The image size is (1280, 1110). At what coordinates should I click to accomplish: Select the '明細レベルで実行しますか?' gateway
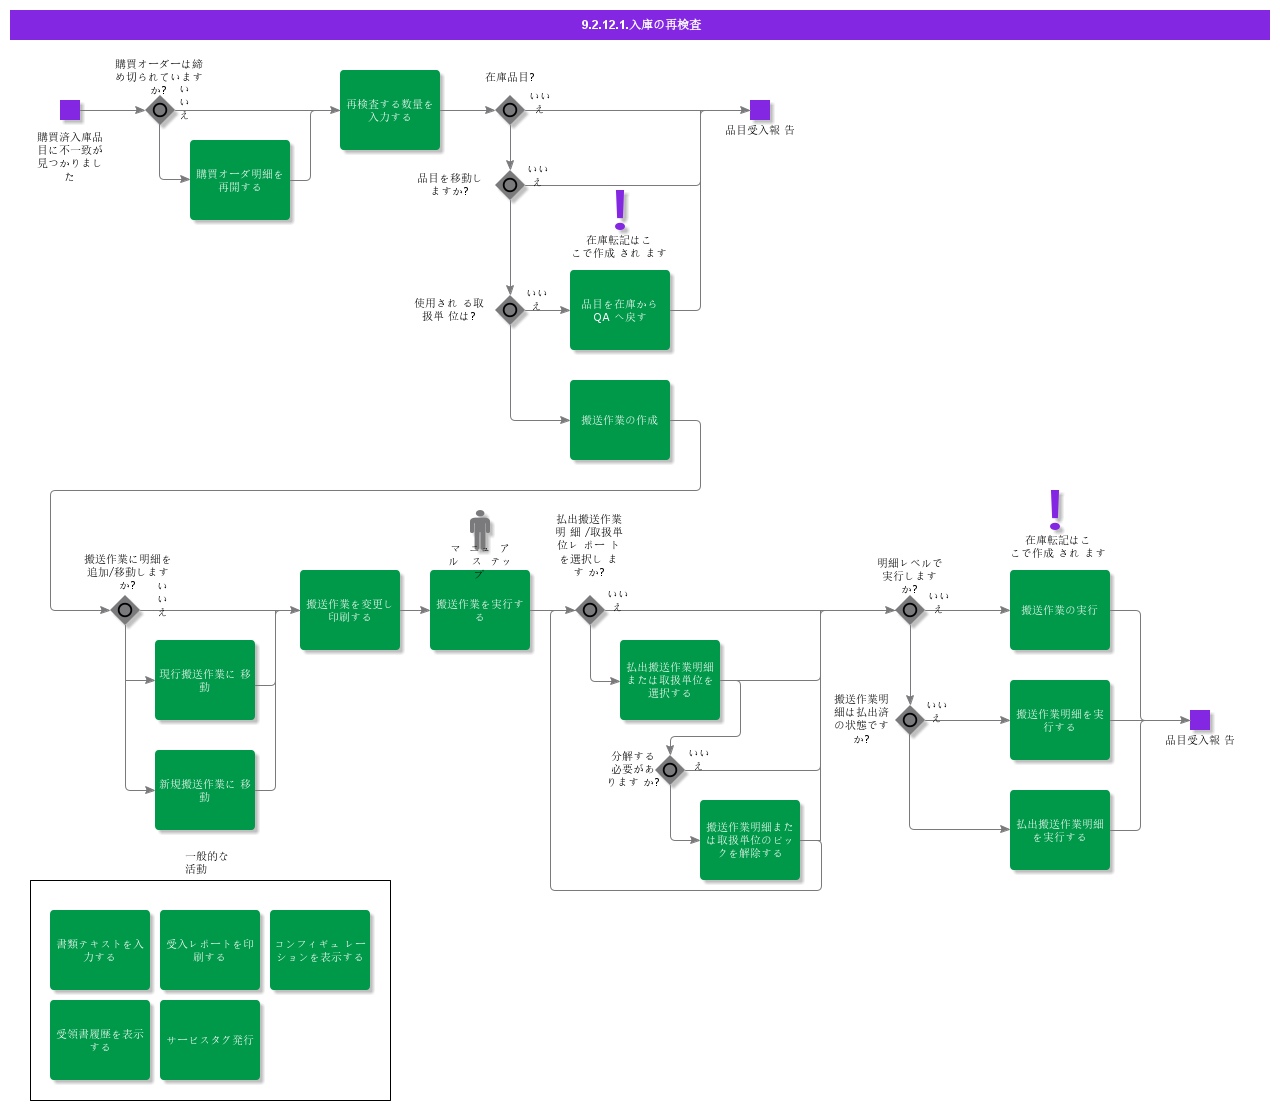(910, 609)
